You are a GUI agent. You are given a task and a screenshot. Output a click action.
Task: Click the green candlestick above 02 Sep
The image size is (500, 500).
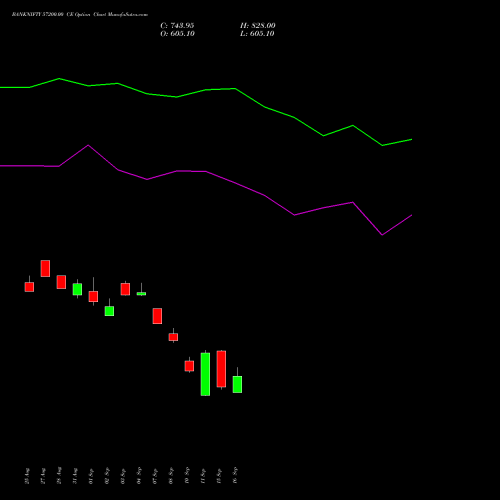[x=109, y=311]
